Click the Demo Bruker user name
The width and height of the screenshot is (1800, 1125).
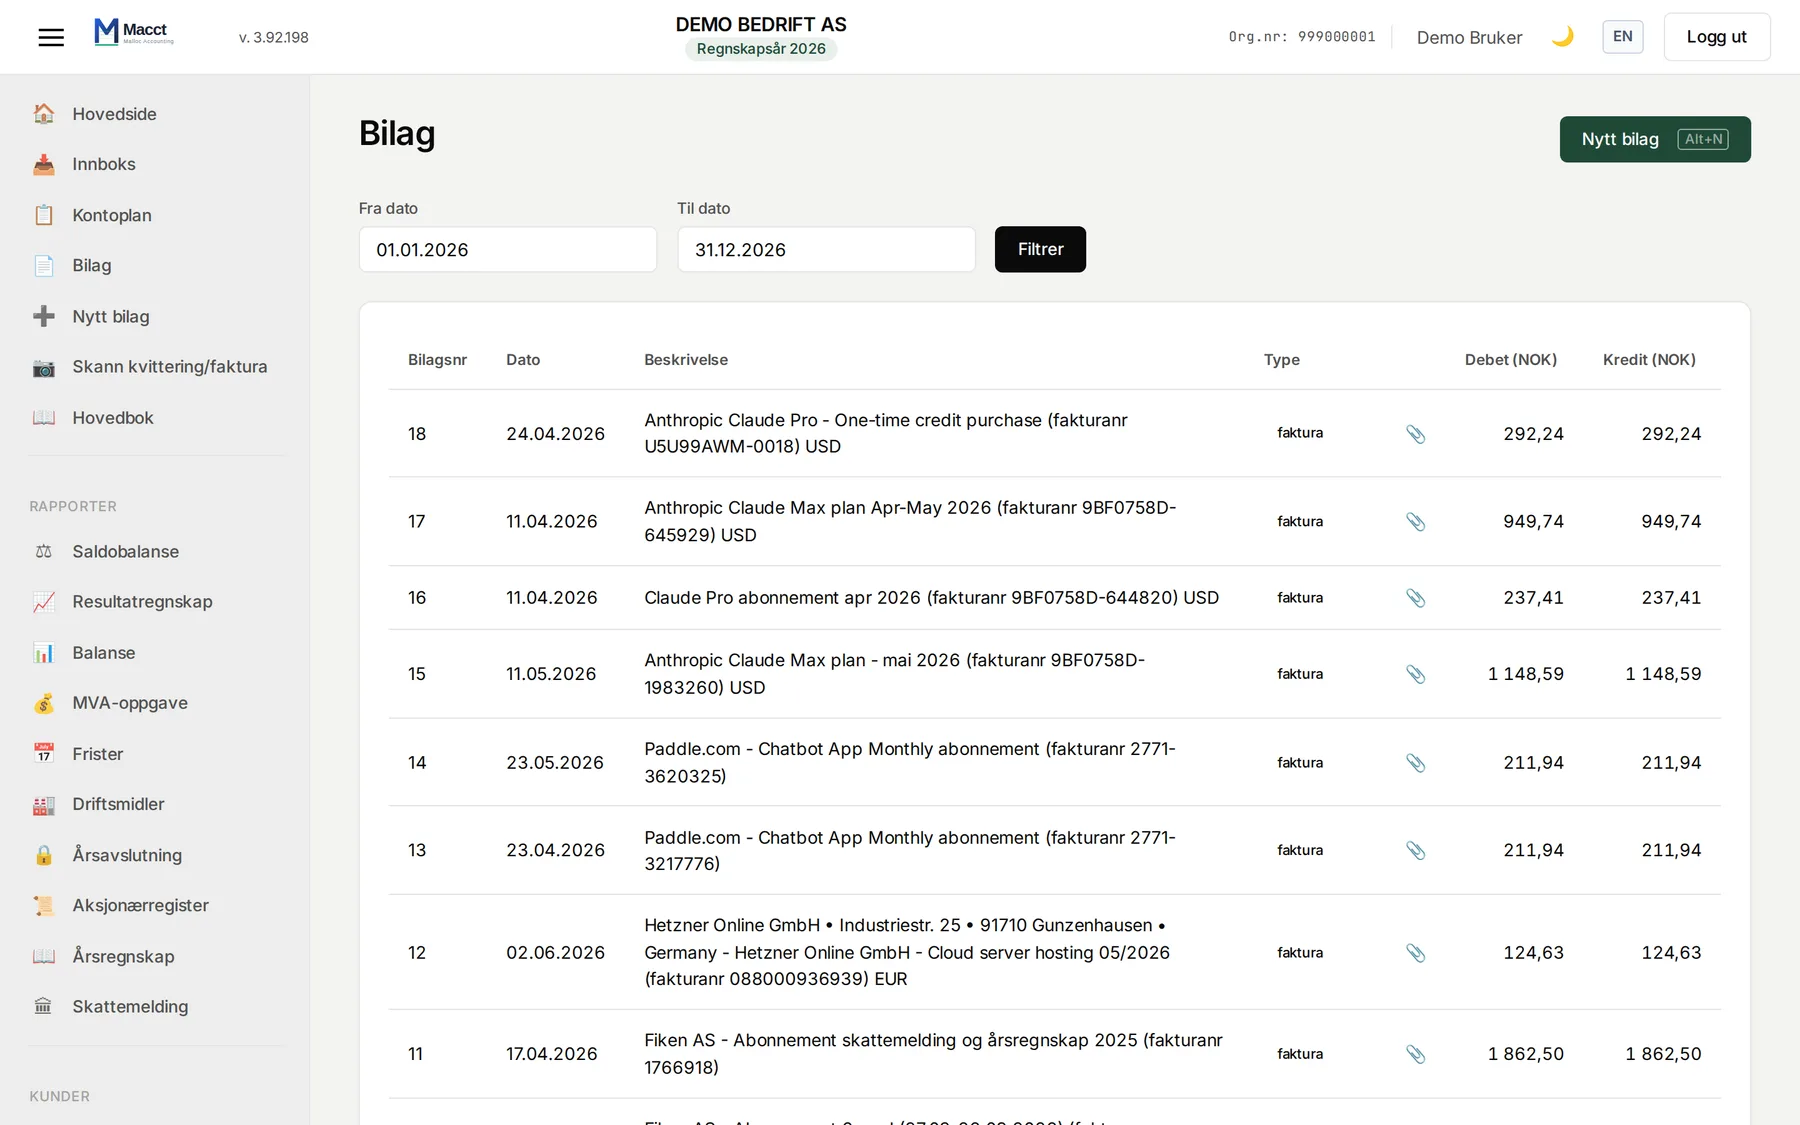pyautogui.click(x=1469, y=37)
